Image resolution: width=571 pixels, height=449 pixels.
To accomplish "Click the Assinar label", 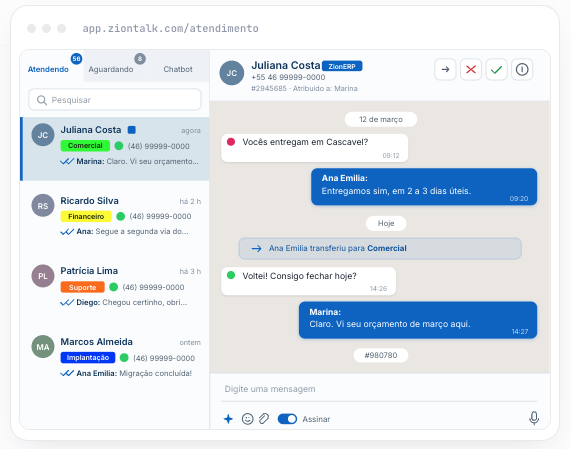I will (x=316, y=419).
